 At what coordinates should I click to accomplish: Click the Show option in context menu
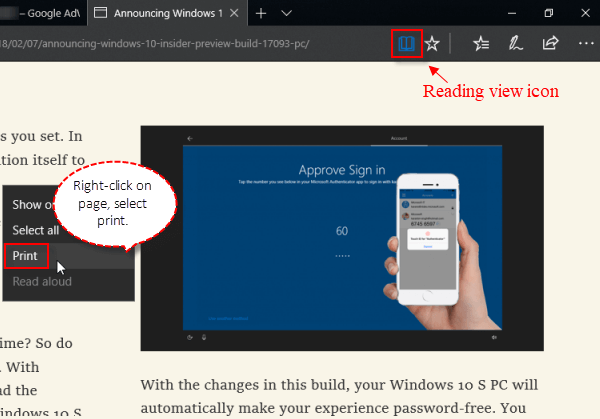pyautogui.click(x=69, y=204)
